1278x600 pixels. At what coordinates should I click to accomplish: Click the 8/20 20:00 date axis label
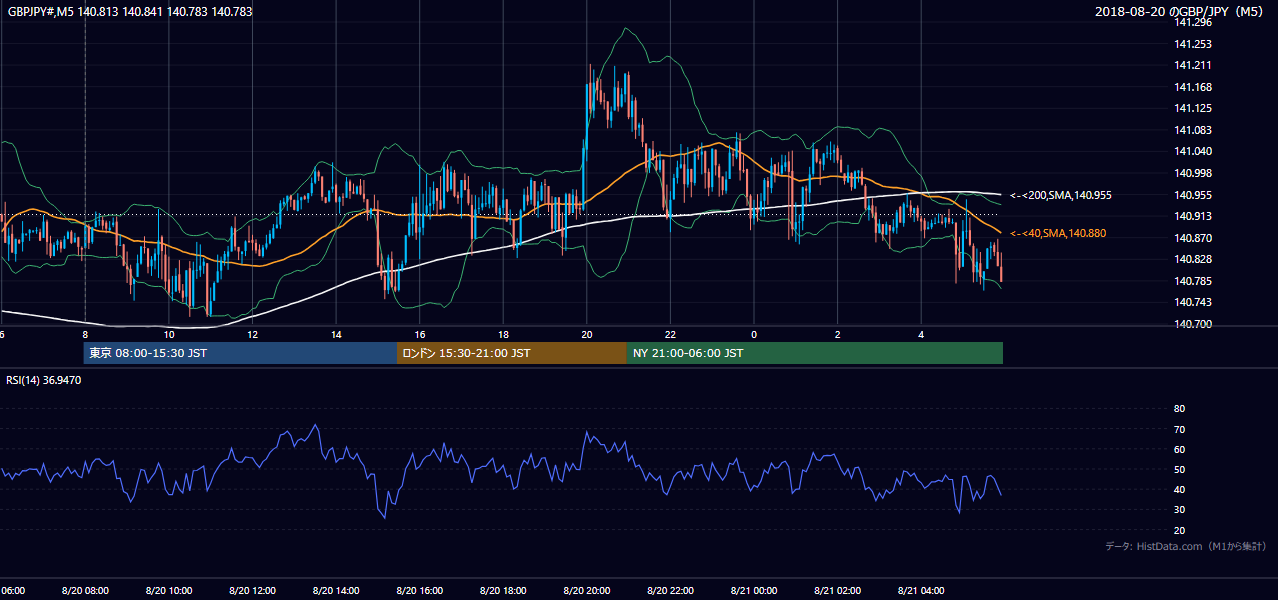click(586, 590)
